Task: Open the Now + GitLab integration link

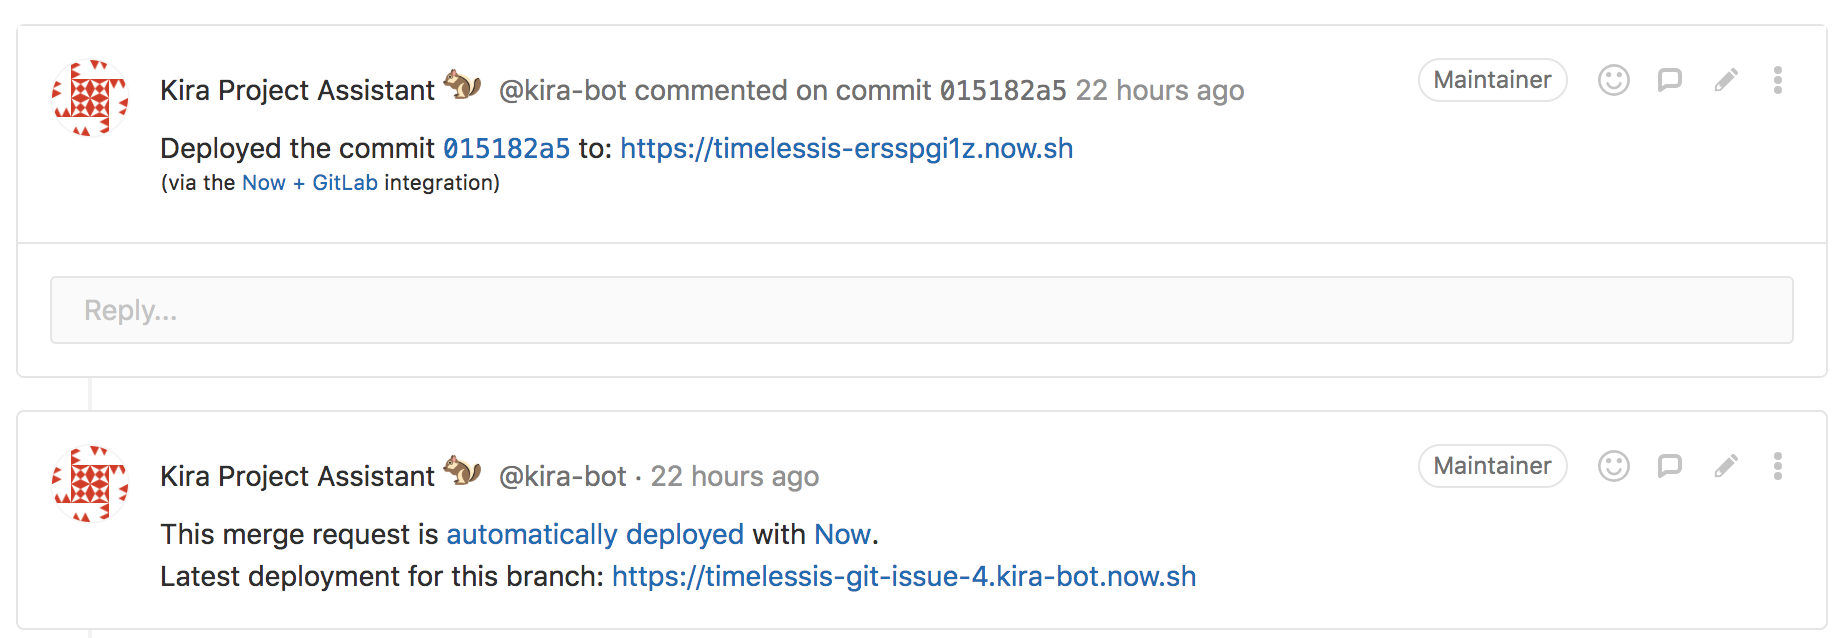Action: [310, 183]
